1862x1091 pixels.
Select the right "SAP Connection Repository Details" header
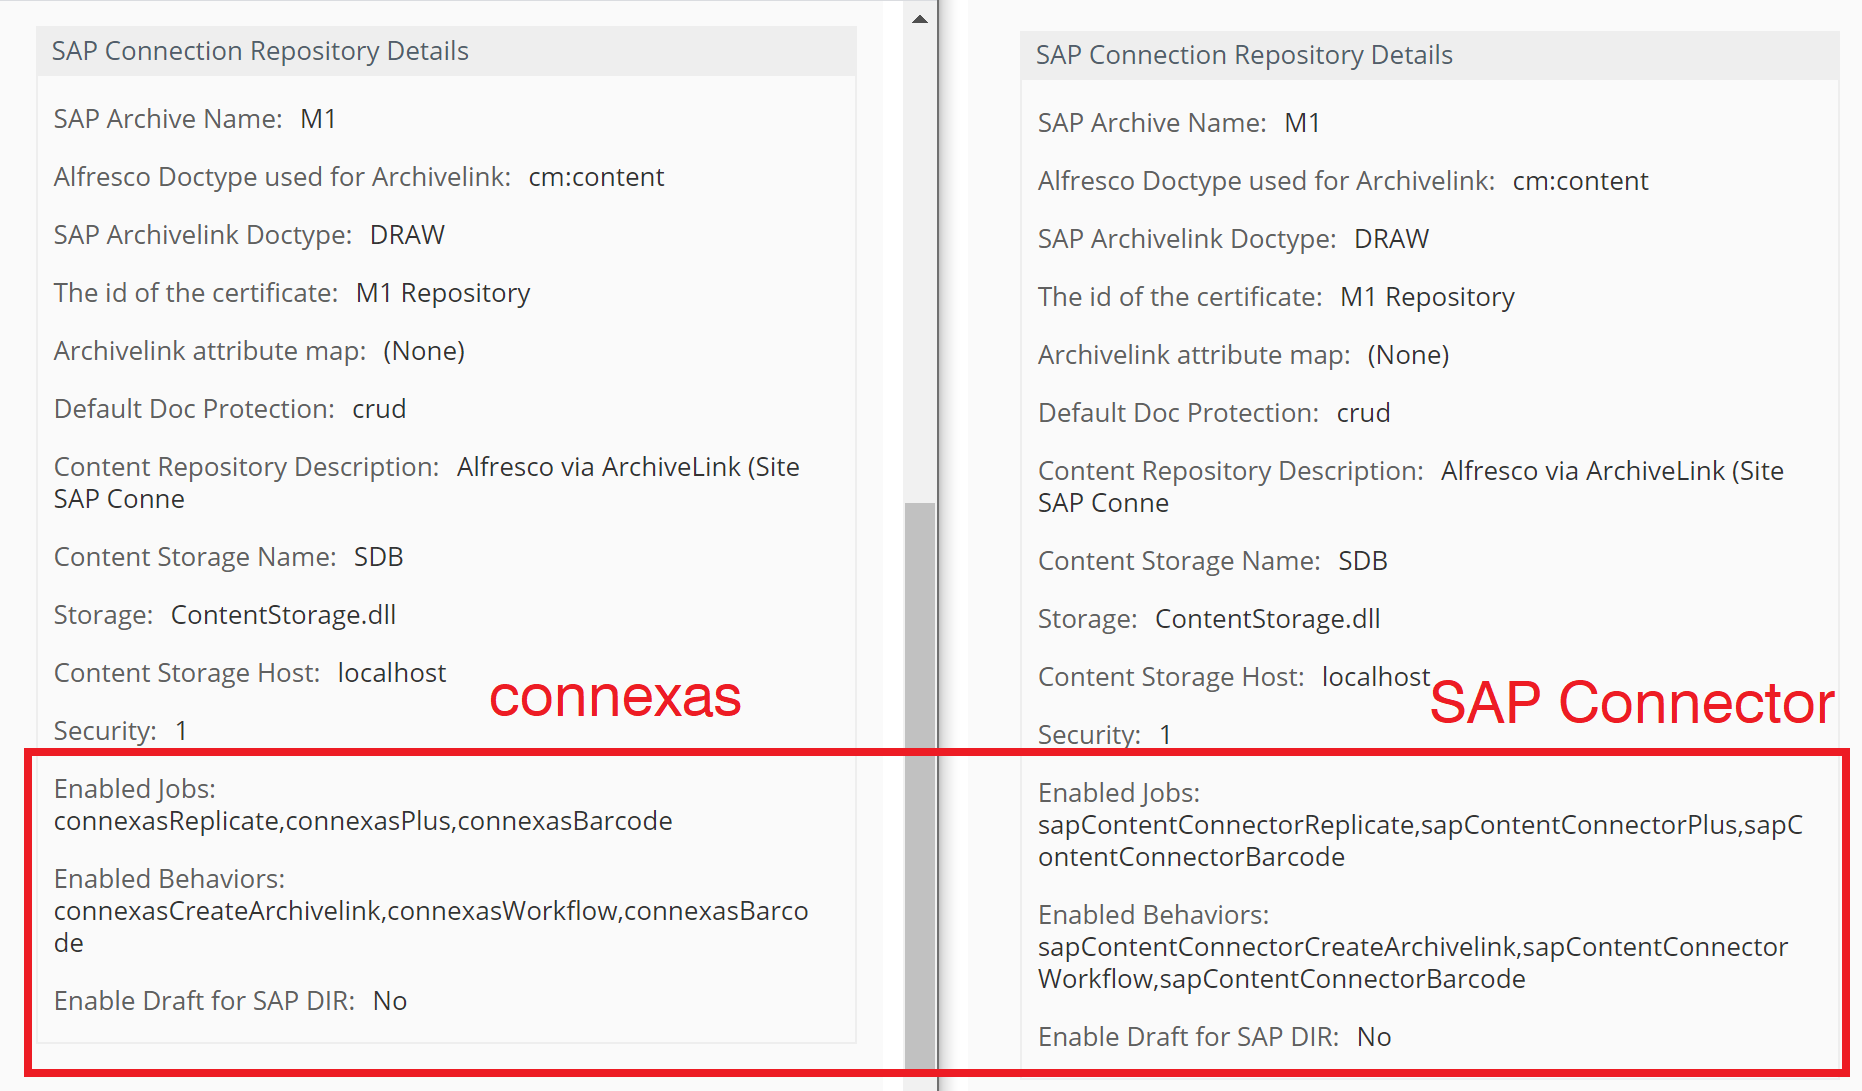click(x=1243, y=55)
